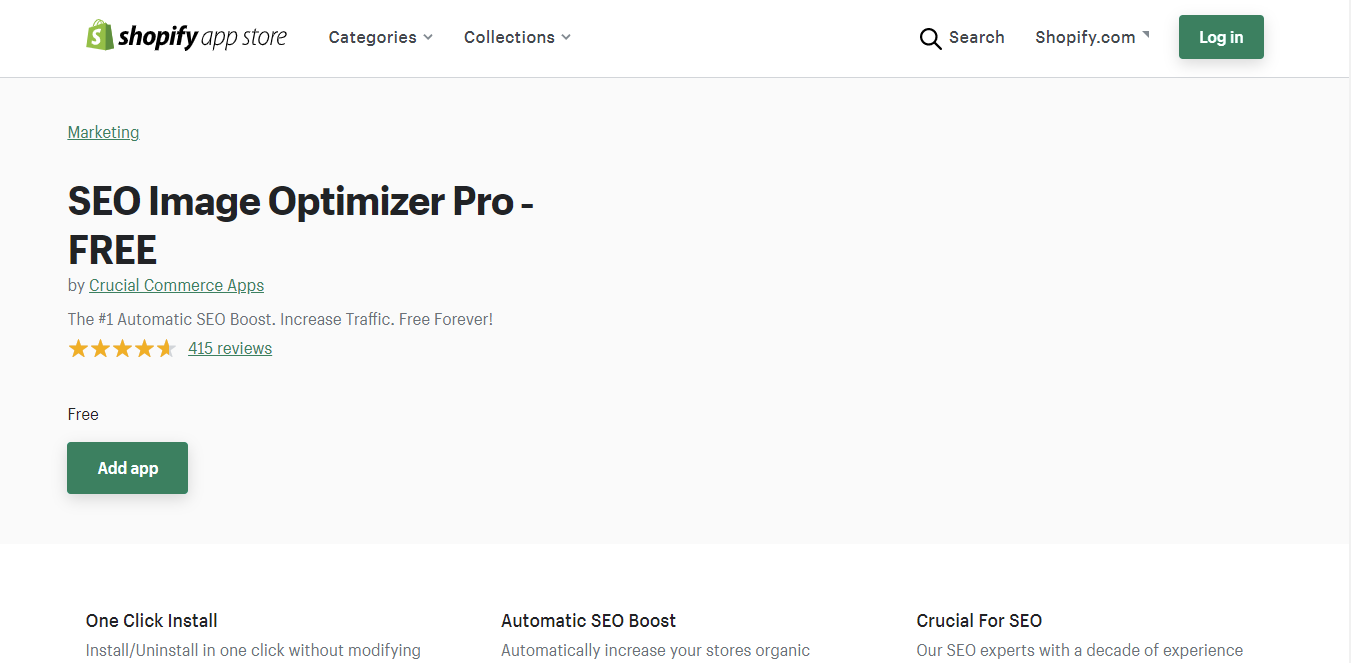Image resolution: width=1351 pixels, height=663 pixels.
Task: View the 415 reviews link
Action: 230,348
